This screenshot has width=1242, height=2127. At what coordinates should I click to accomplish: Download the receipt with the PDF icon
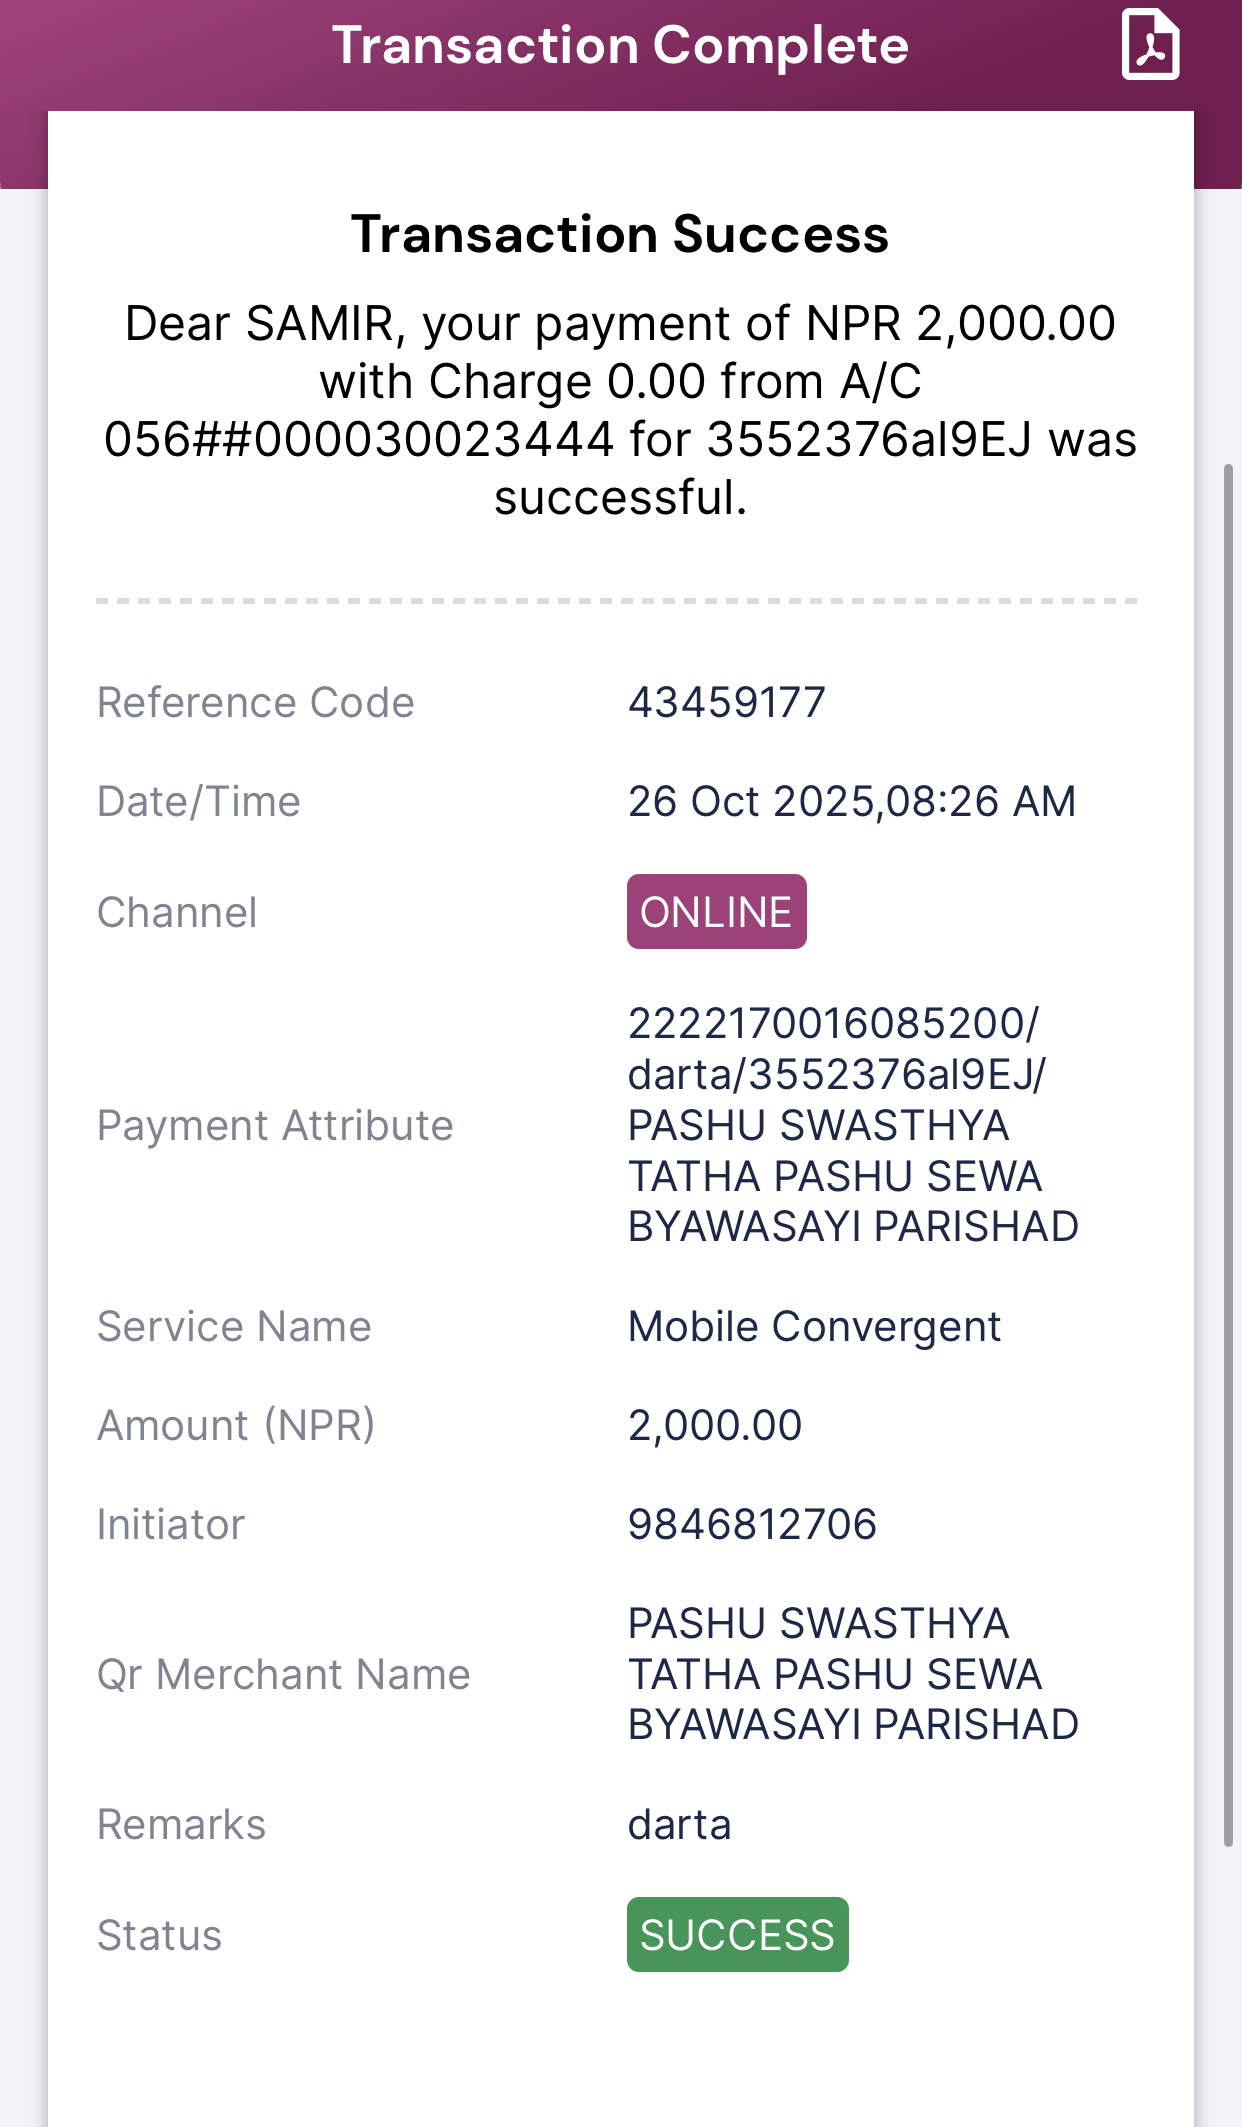(x=1150, y=44)
